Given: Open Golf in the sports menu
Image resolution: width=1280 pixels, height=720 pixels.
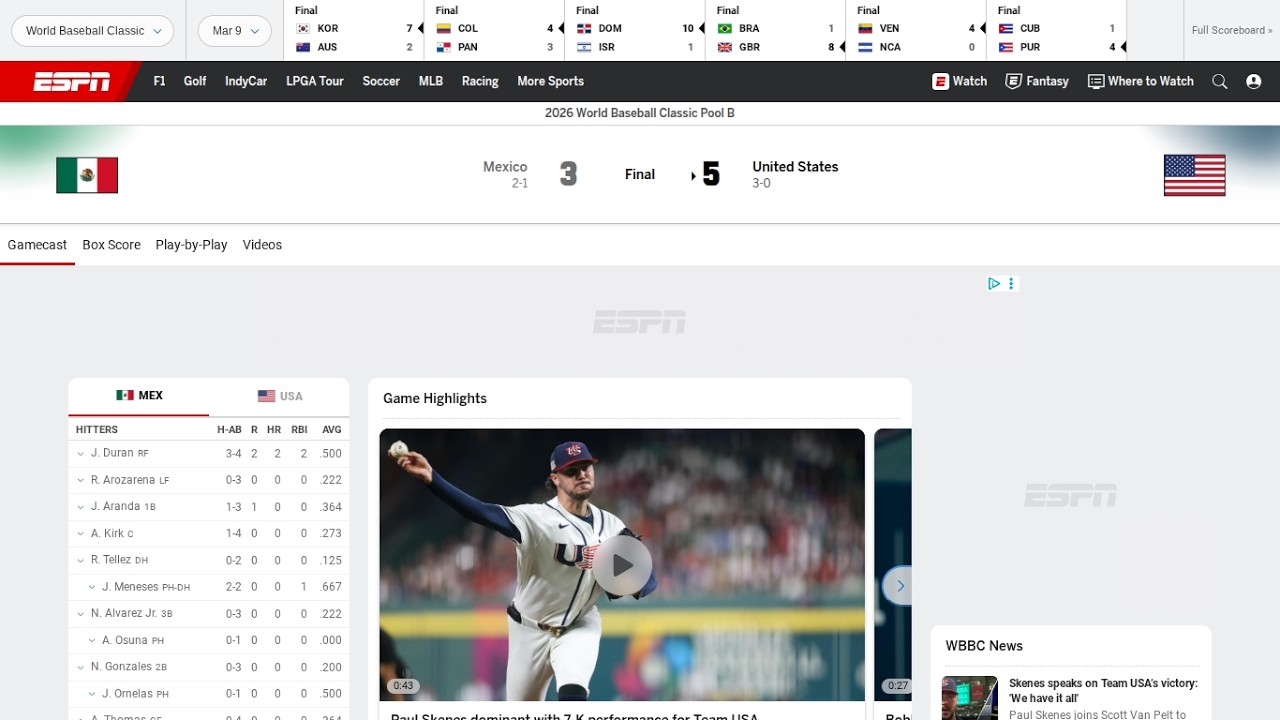Looking at the screenshot, I should (x=195, y=82).
